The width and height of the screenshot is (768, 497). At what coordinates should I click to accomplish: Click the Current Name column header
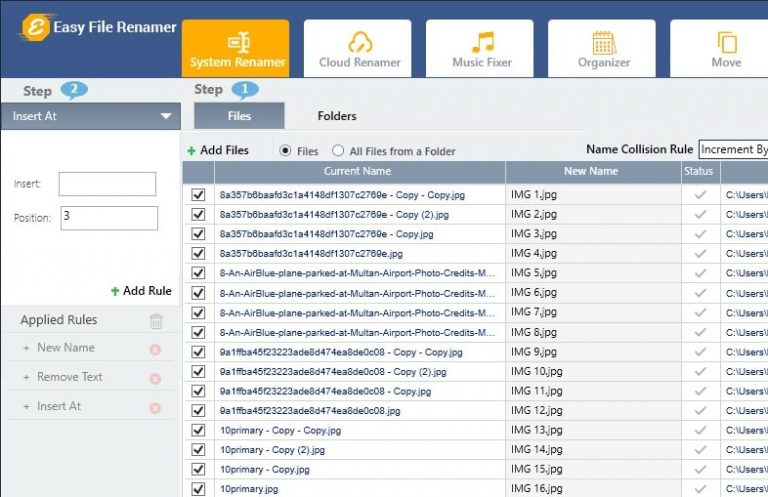coord(360,171)
